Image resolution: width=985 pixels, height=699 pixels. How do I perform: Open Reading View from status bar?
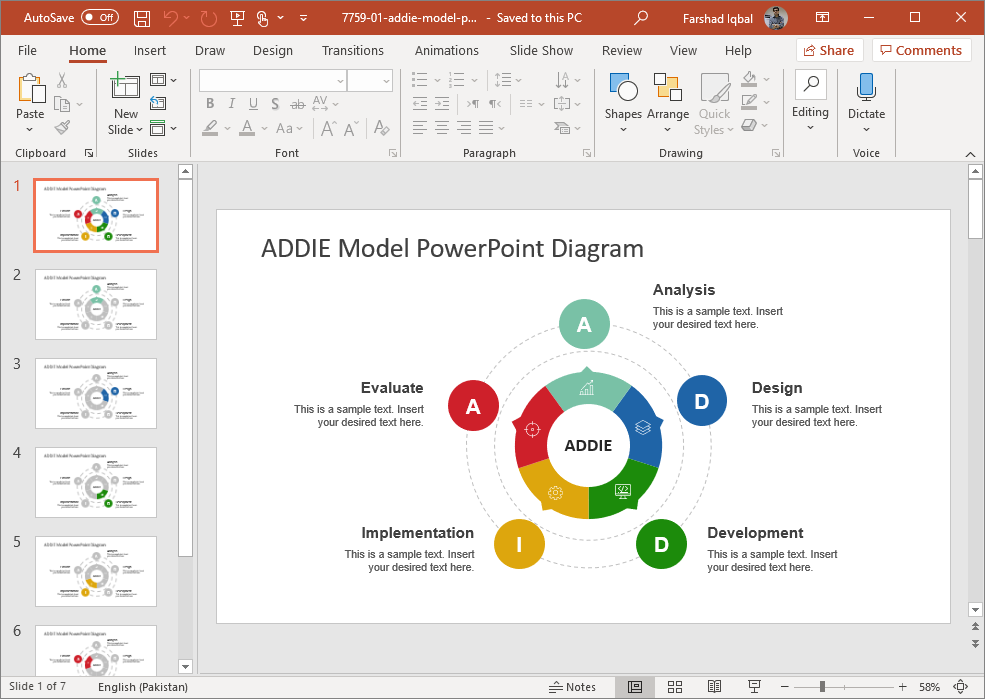[714, 687]
